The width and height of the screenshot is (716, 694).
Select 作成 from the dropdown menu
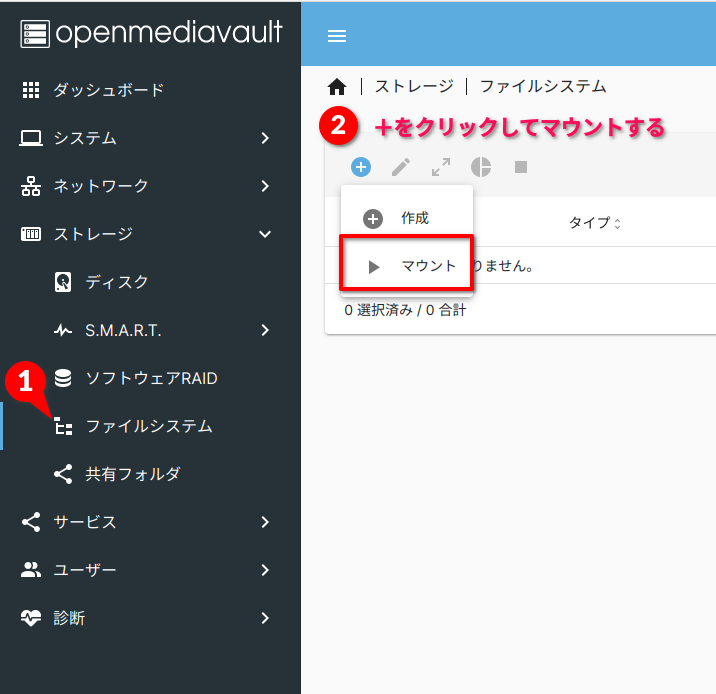[x=406, y=218]
